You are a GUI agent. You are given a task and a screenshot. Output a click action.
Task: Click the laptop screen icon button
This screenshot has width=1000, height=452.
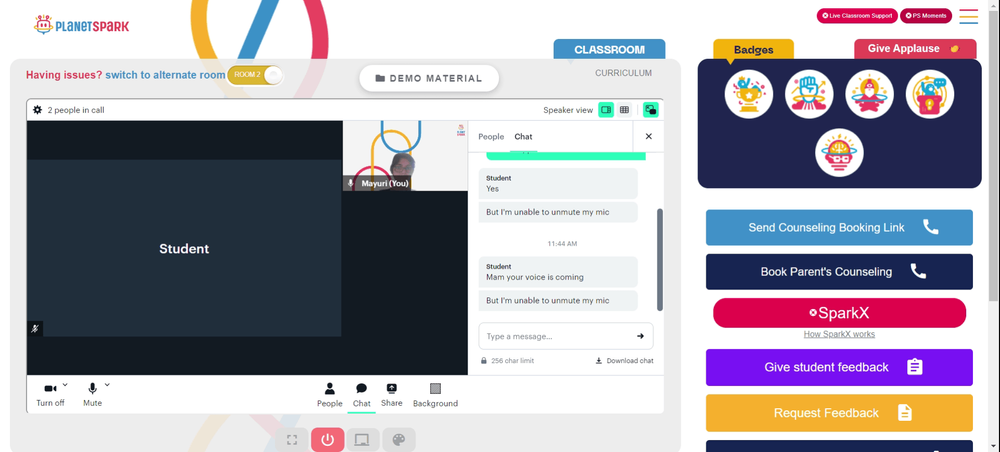tap(362, 440)
